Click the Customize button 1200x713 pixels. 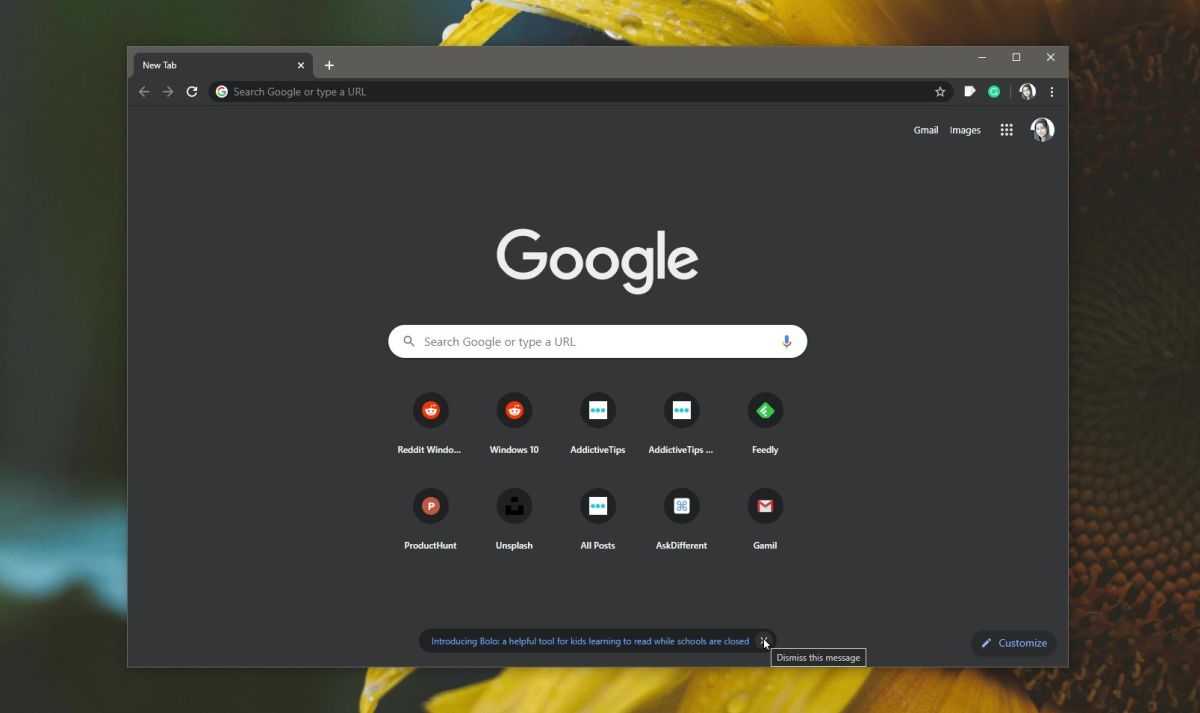(x=1013, y=643)
